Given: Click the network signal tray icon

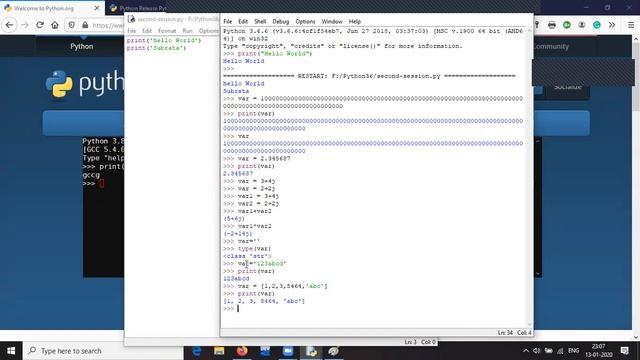Looking at the screenshot, I should pyautogui.click(x=560, y=351).
